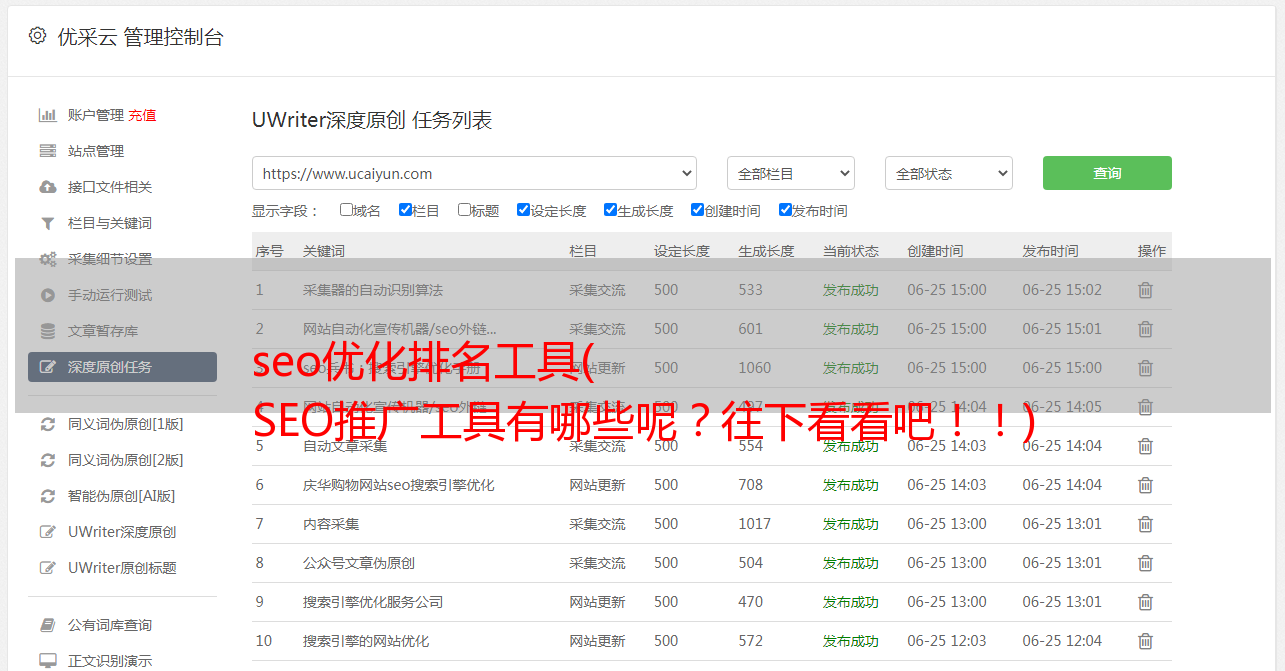The image size is (1285, 671).
Task: Click the gear icon beside 优采云 管理控制台
Action: [37, 36]
